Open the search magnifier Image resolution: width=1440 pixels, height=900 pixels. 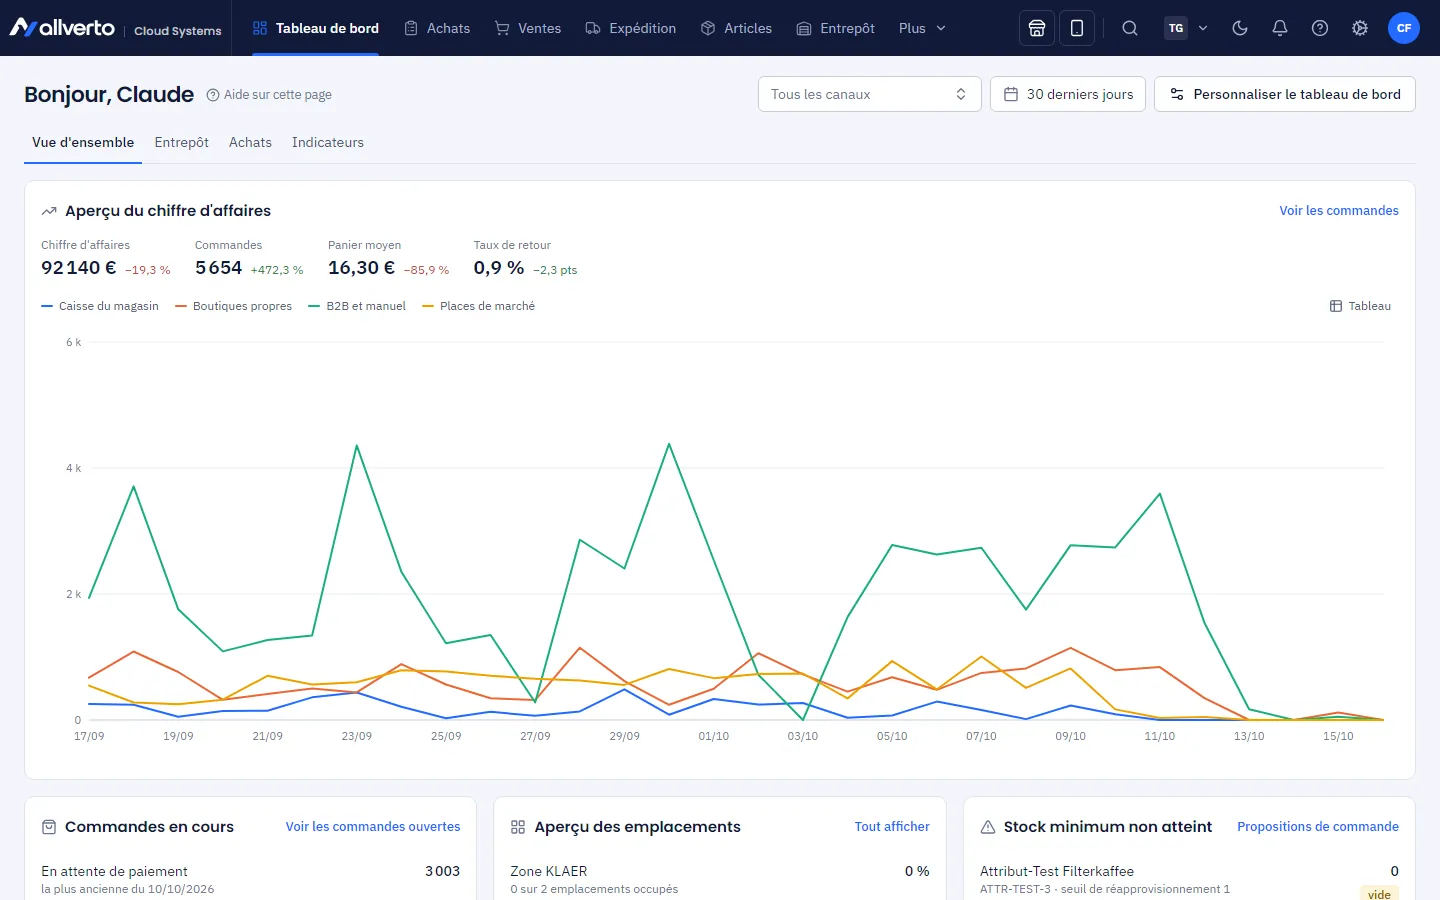(1130, 28)
